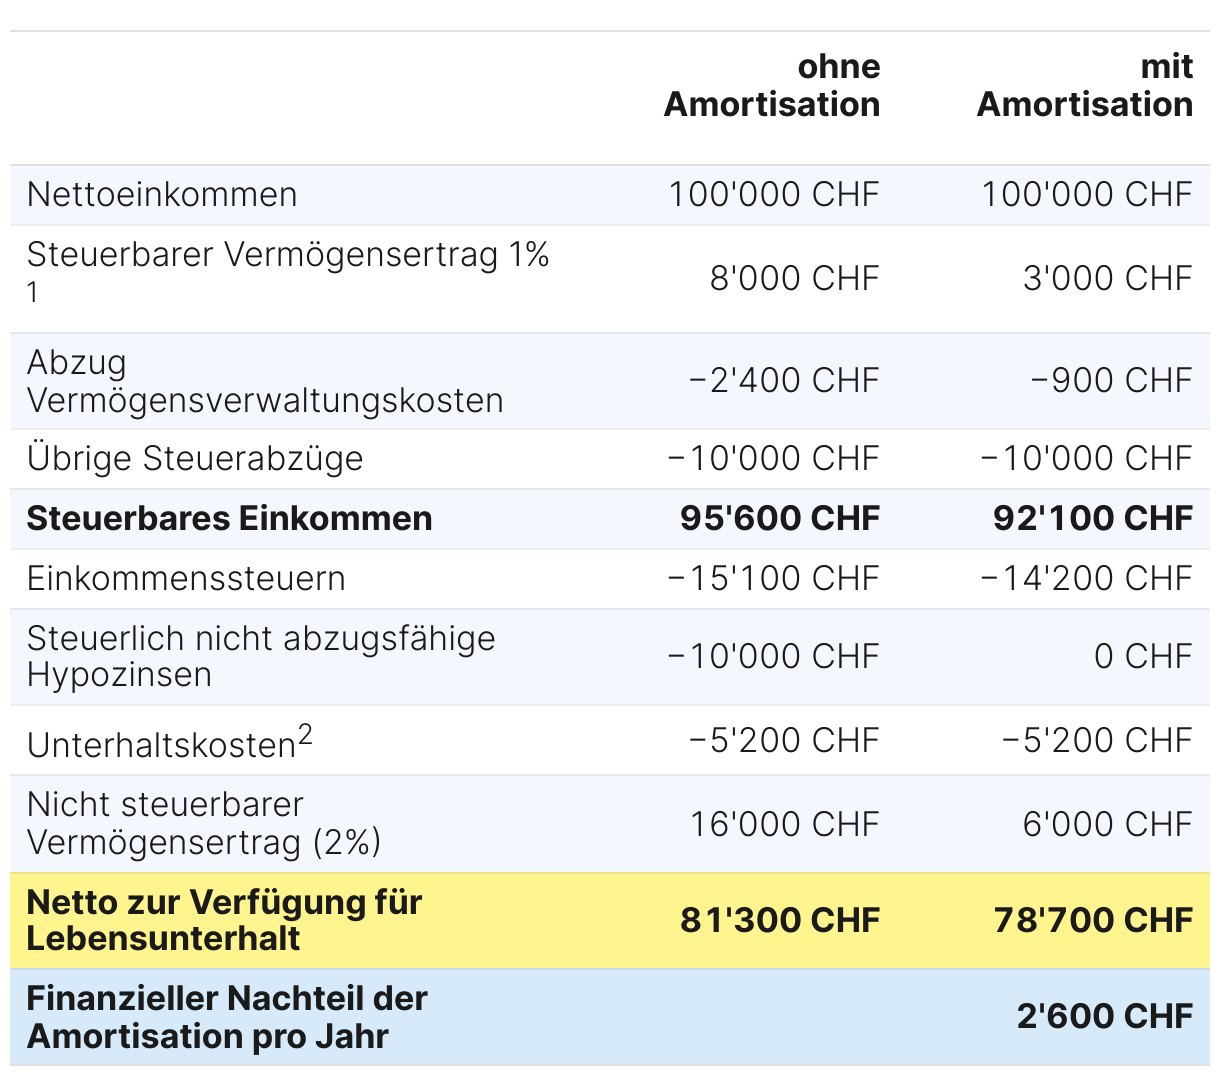Click the −900 CHF cell

[1112, 380]
